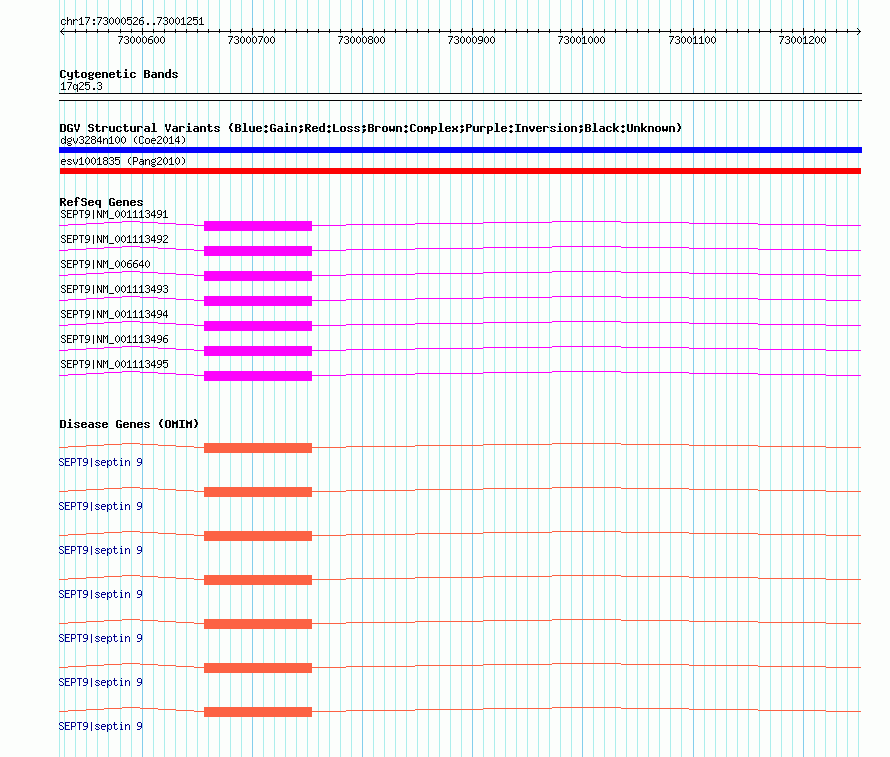Screen dimensions: 890x757
Task: Click the SEPT9|NM_001113492 transcript label
Action: [114, 239]
